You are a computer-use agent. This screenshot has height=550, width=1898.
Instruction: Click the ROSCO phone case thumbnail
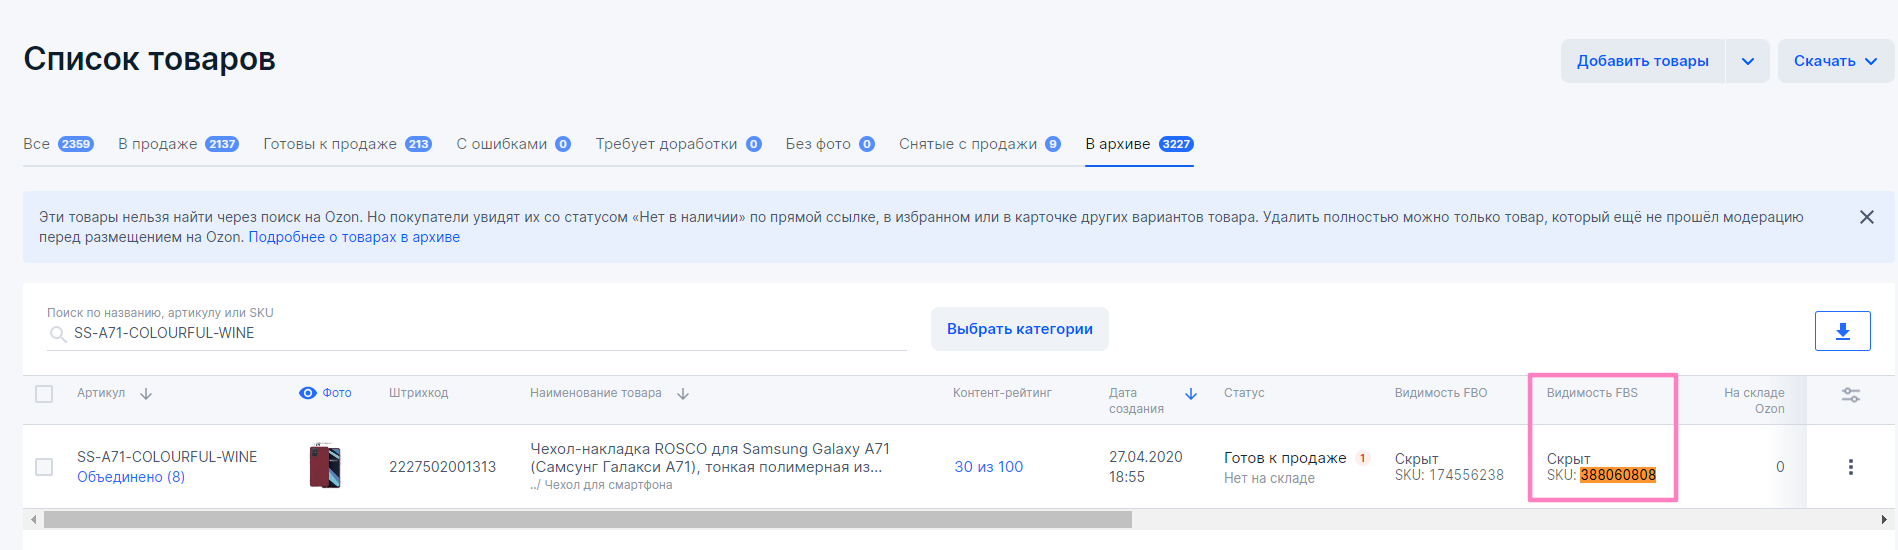325,466
